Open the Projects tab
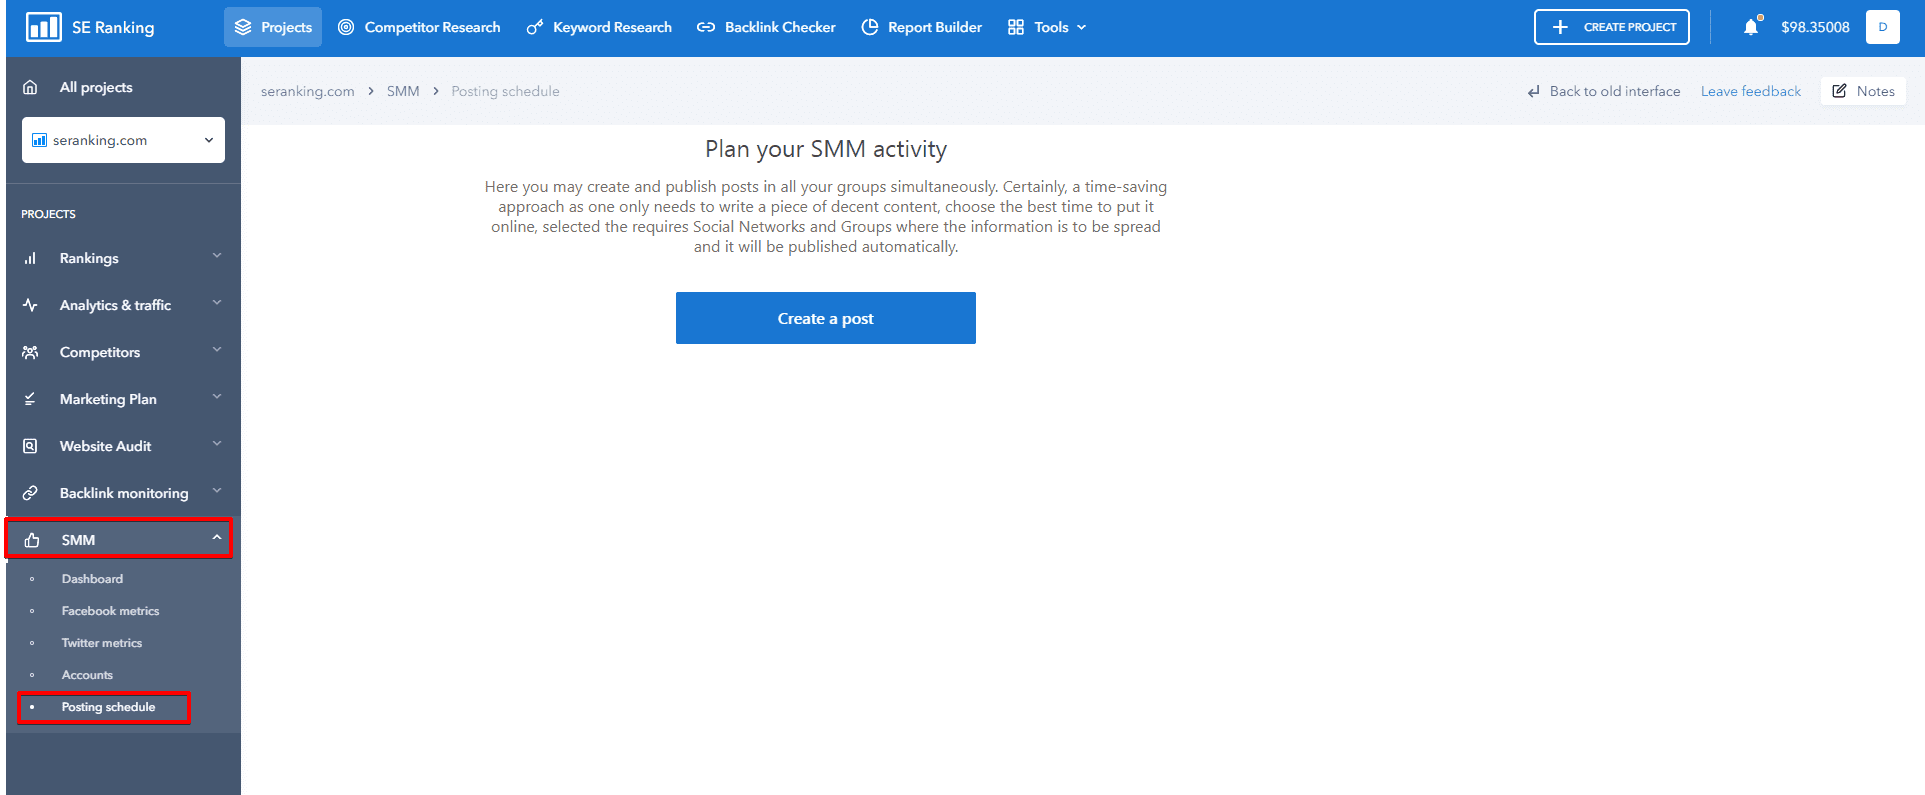Image resolution: width=1925 pixels, height=795 pixels. [273, 27]
